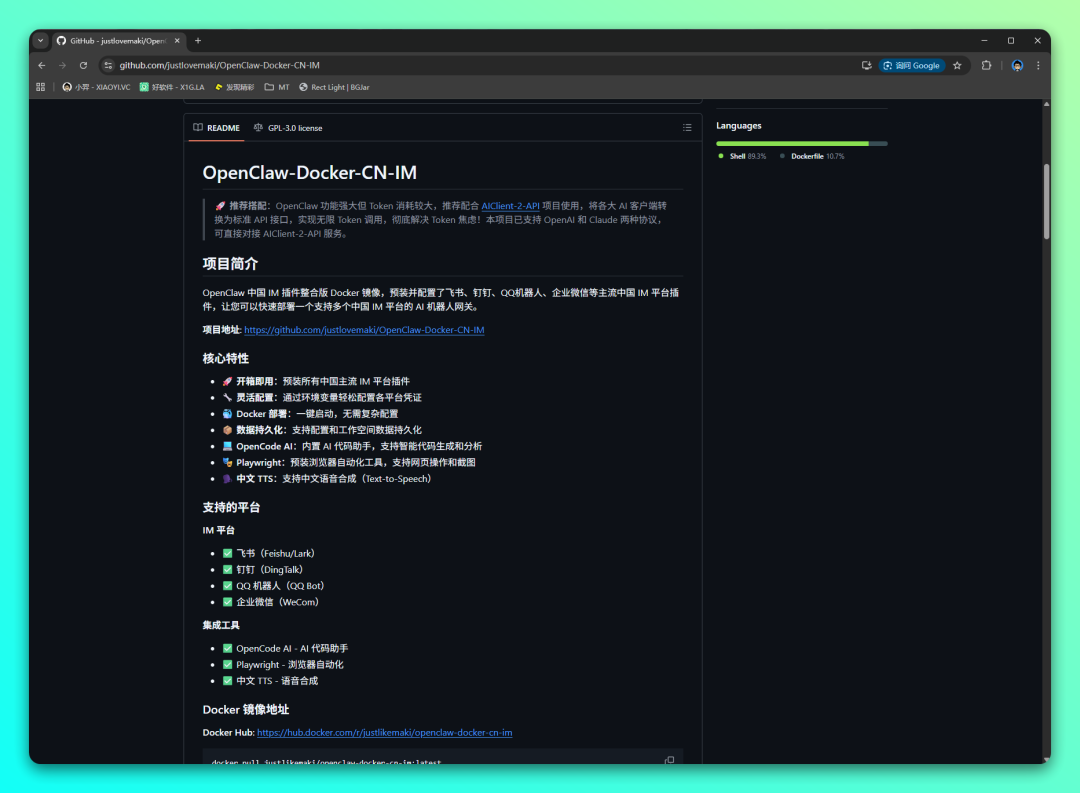Image resolution: width=1080 pixels, height=793 pixels.
Task: Click the Dockerfile 10.7% language entry
Action: [x=811, y=156]
